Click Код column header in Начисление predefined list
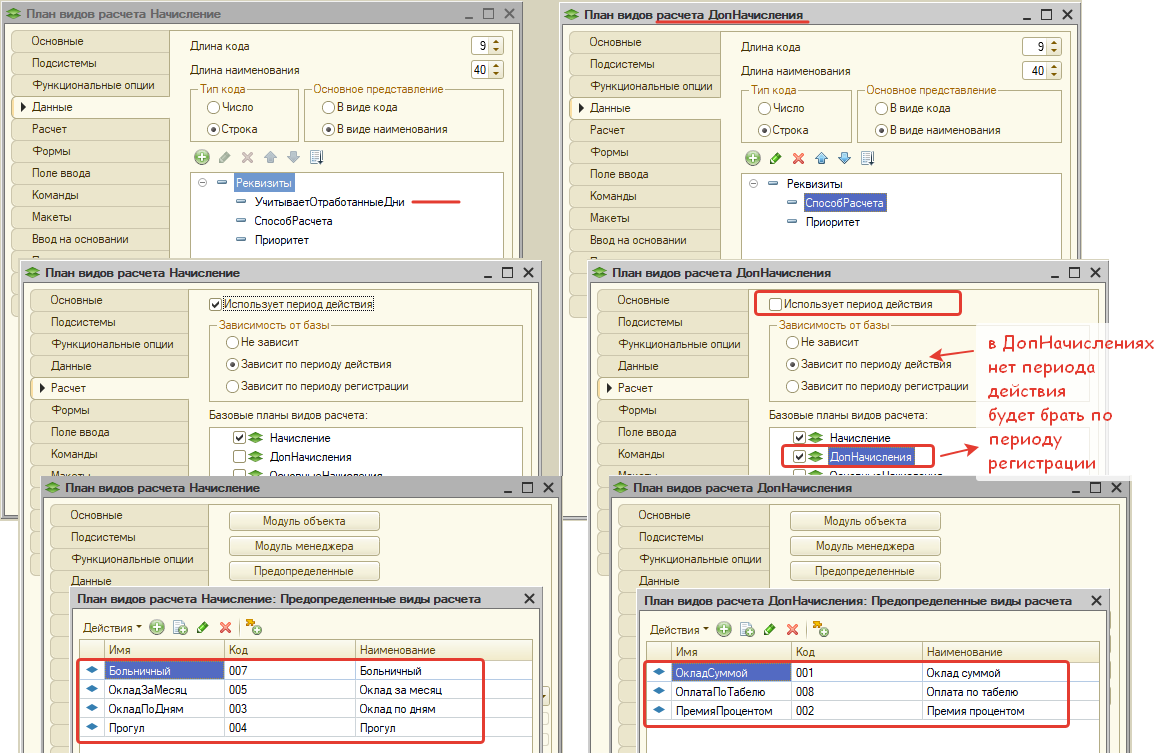This screenshot has height=753, width=1167. pyautogui.click(x=290, y=650)
